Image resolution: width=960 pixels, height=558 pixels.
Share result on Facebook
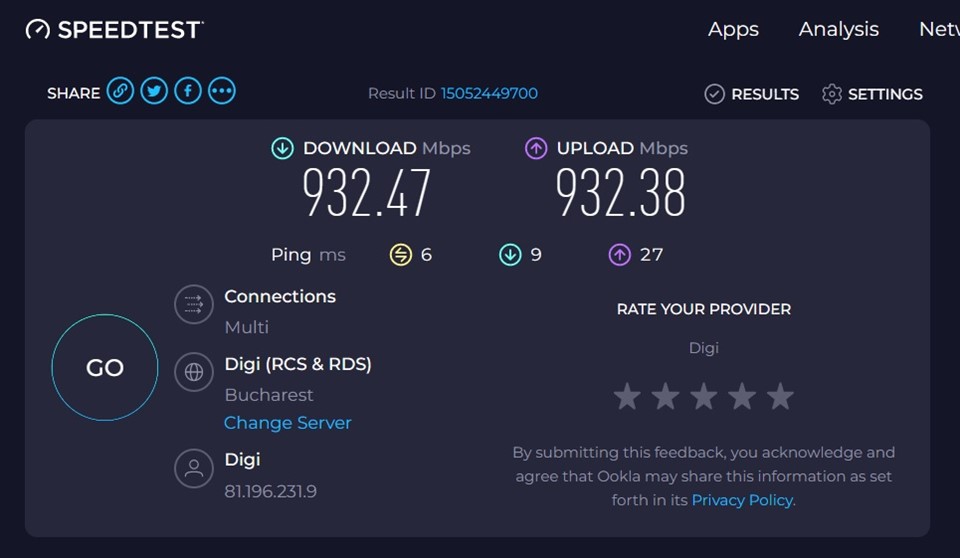188,92
